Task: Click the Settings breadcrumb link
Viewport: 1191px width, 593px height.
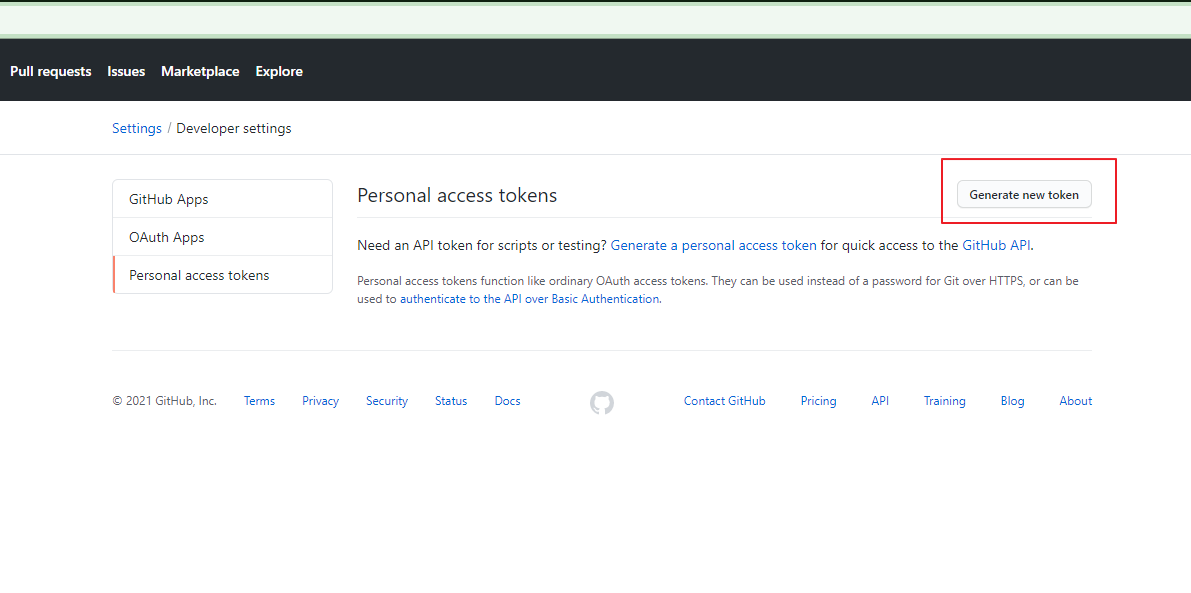Action: pyautogui.click(x=137, y=128)
